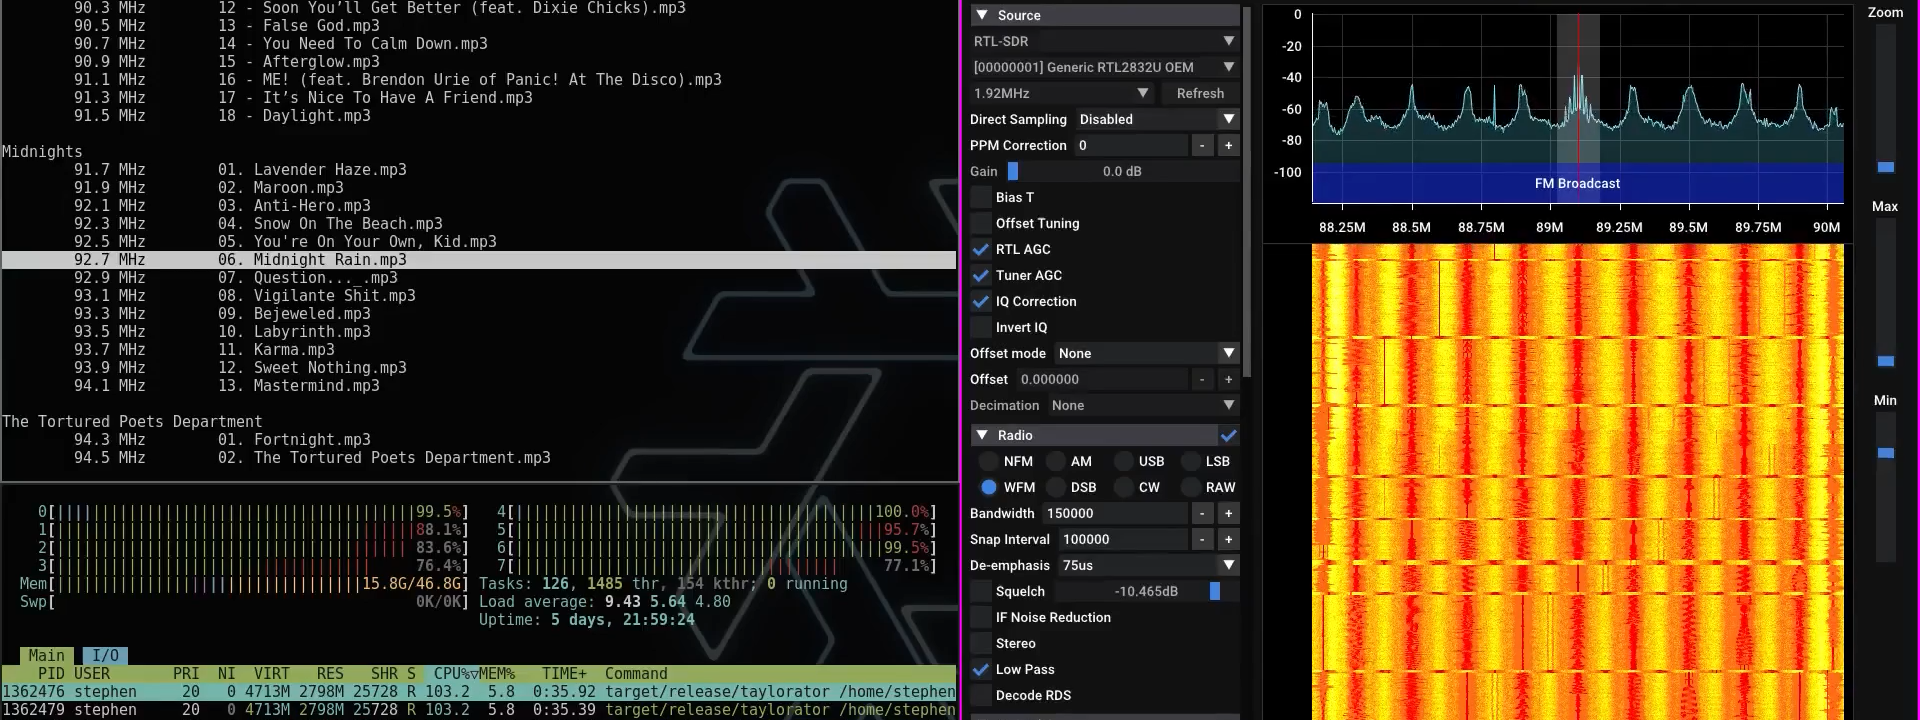Enable the Bias T checkbox

click(x=981, y=197)
